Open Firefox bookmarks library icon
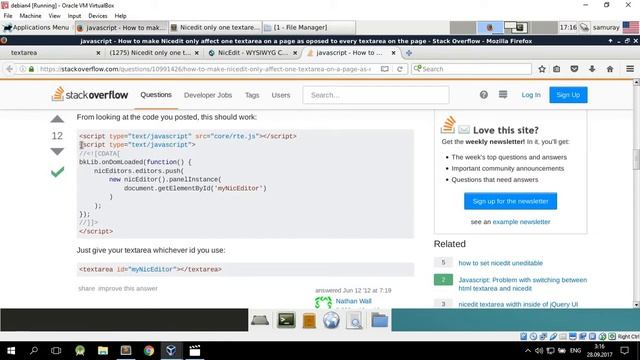The image size is (640, 360). (557, 69)
